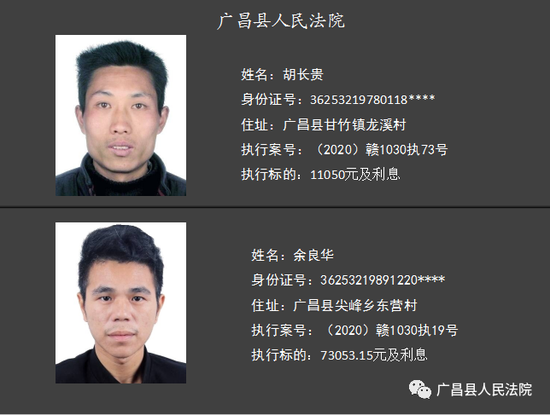Click ID number 36253219891220****
This screenshot has width=550, height=415.
coord(383,280)
